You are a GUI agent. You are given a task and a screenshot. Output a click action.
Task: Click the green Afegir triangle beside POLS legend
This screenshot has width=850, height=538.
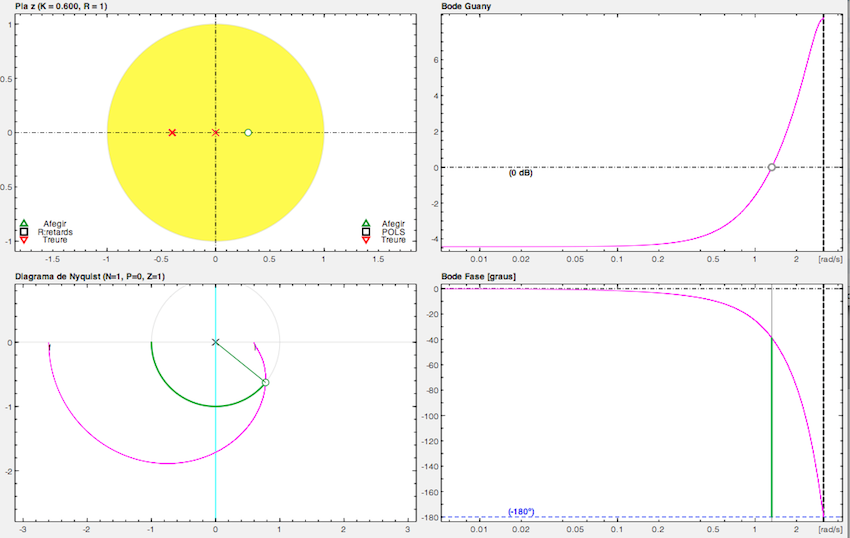tap(366, 223)
